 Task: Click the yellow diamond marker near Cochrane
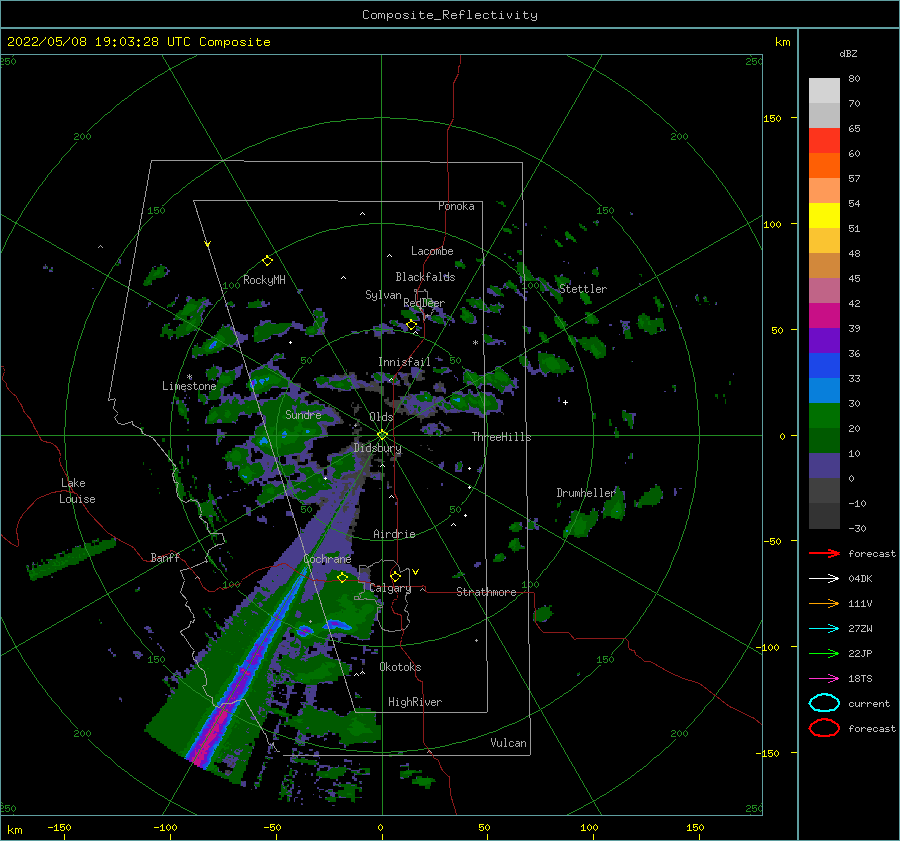point(342,577)
